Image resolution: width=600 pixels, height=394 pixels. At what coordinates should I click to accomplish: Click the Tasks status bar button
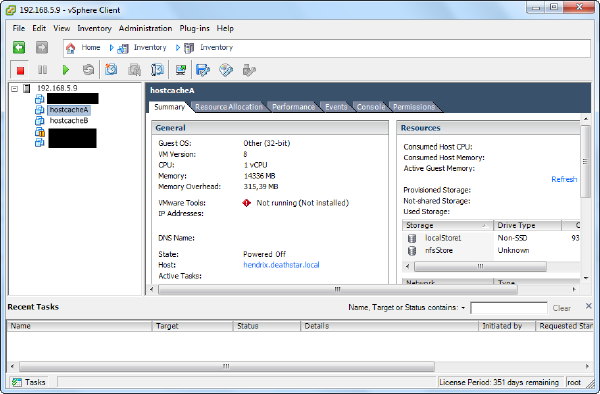click(28, 382)
